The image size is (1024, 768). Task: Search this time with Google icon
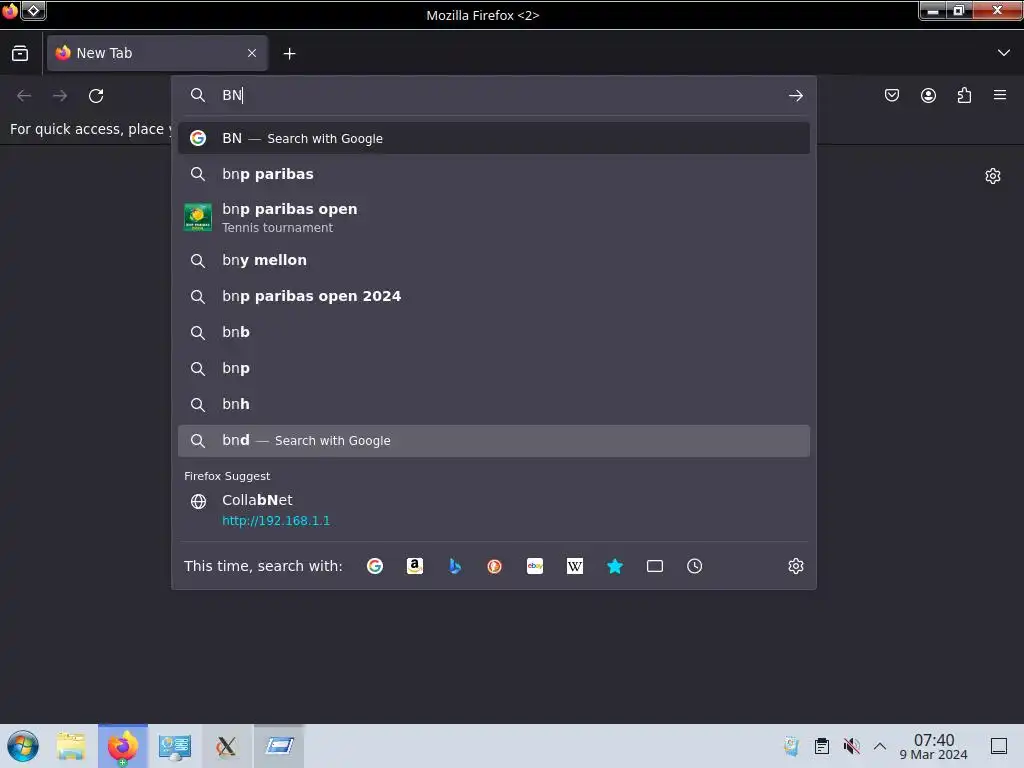[375, 566]
